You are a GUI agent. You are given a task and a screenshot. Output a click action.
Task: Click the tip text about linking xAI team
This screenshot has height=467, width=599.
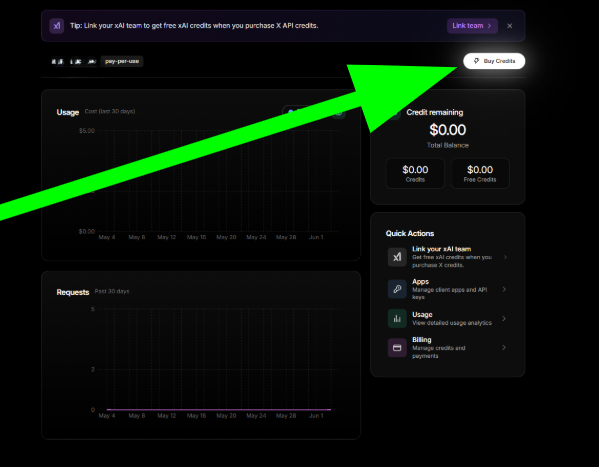tap(194, 26)
